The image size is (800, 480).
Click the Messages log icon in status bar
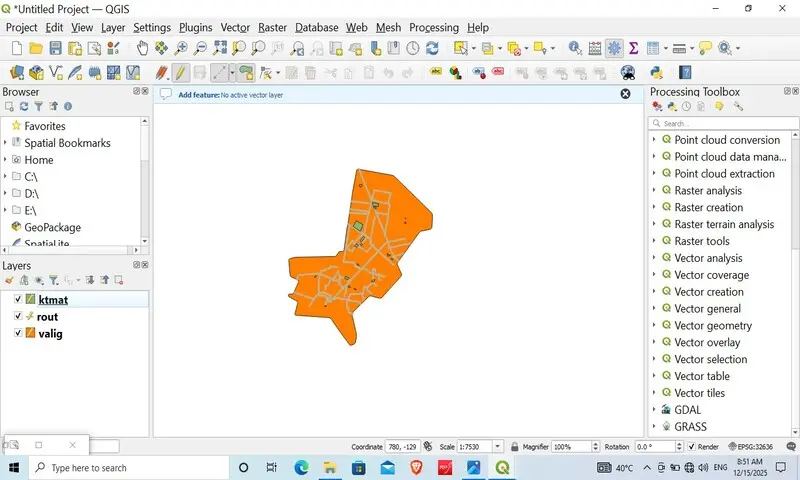(x=791, y=447)
